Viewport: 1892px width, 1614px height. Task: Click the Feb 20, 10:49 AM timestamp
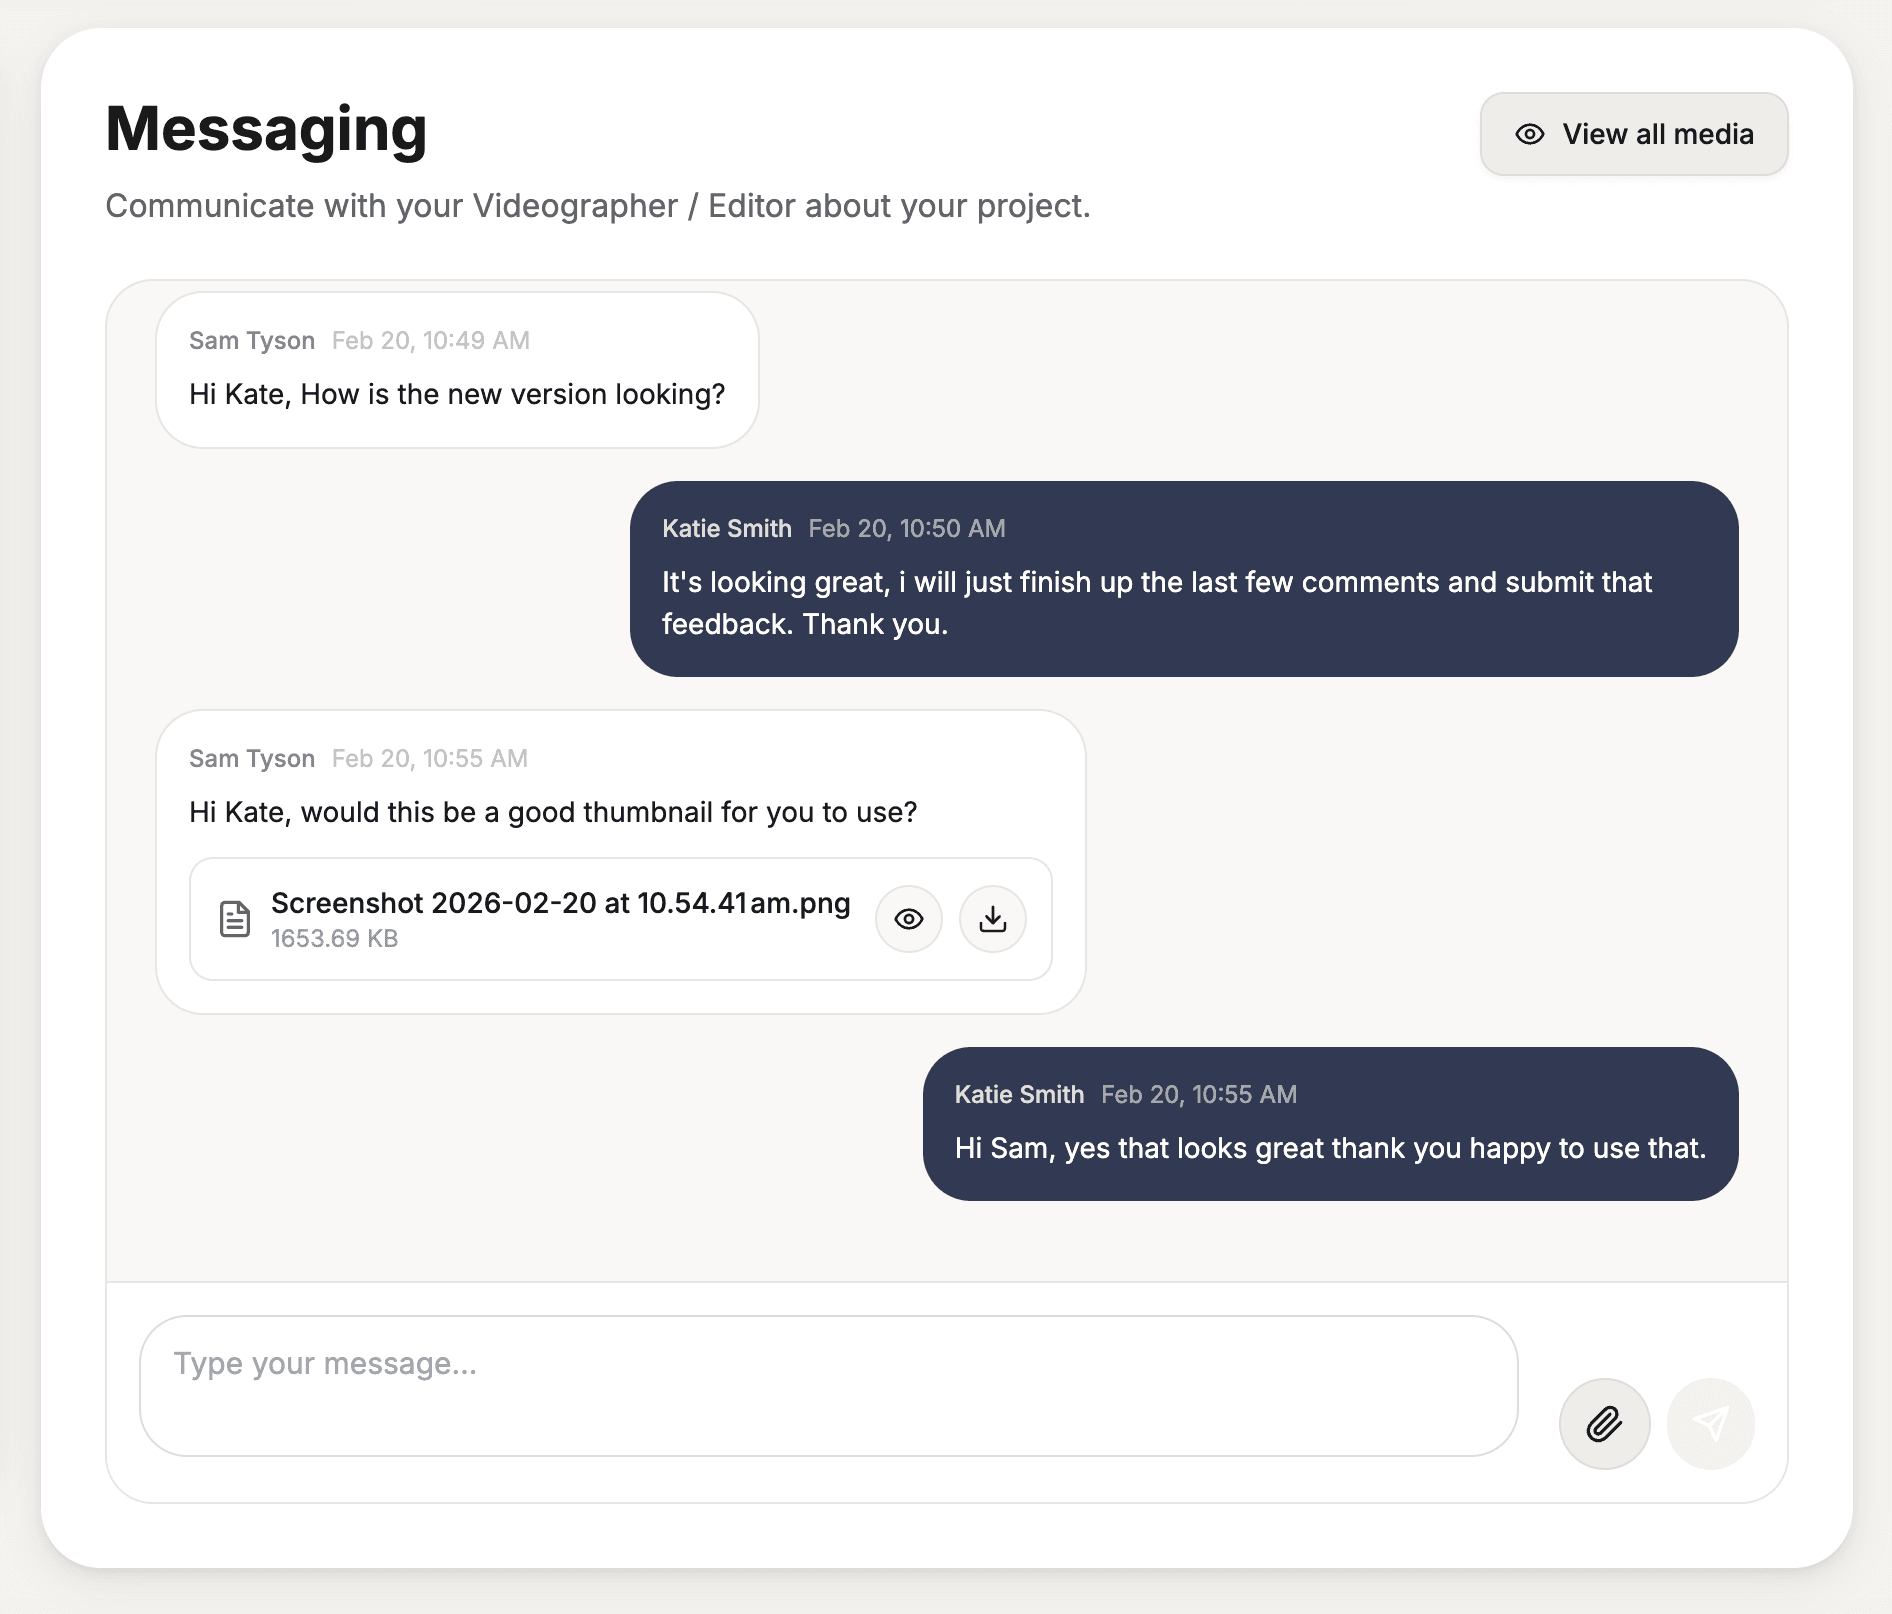coord(431,341)
